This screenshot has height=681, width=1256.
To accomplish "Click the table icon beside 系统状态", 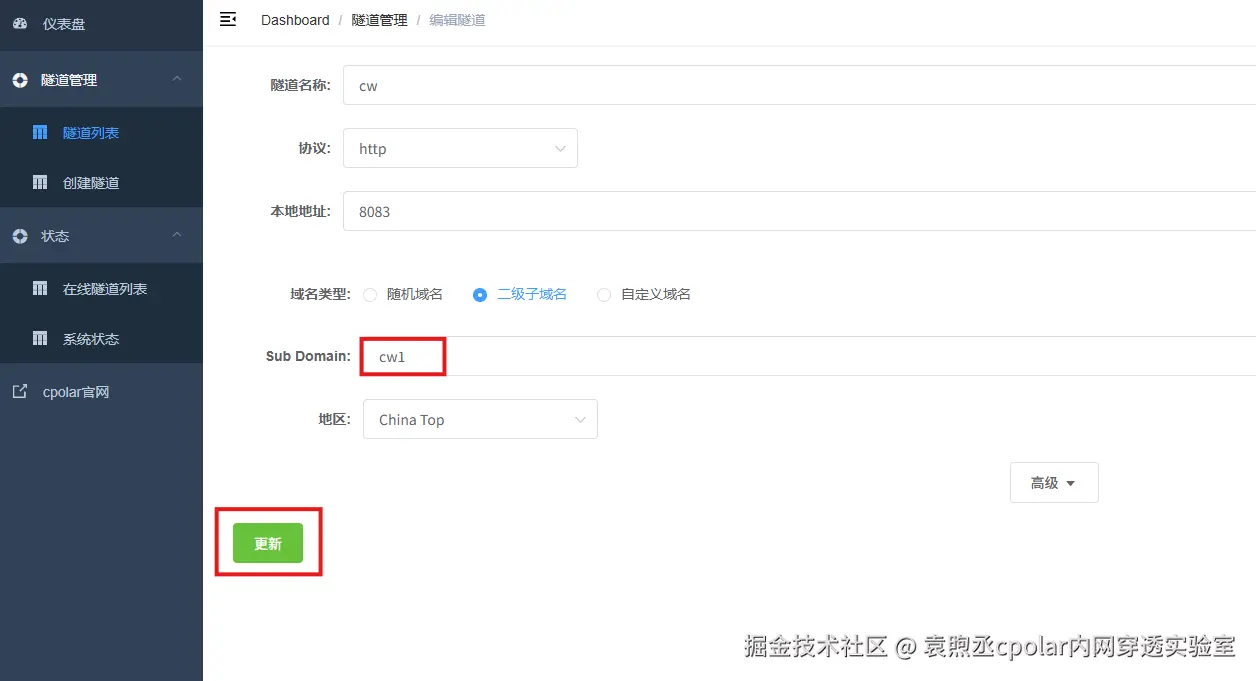I will (x=40, y=338).
